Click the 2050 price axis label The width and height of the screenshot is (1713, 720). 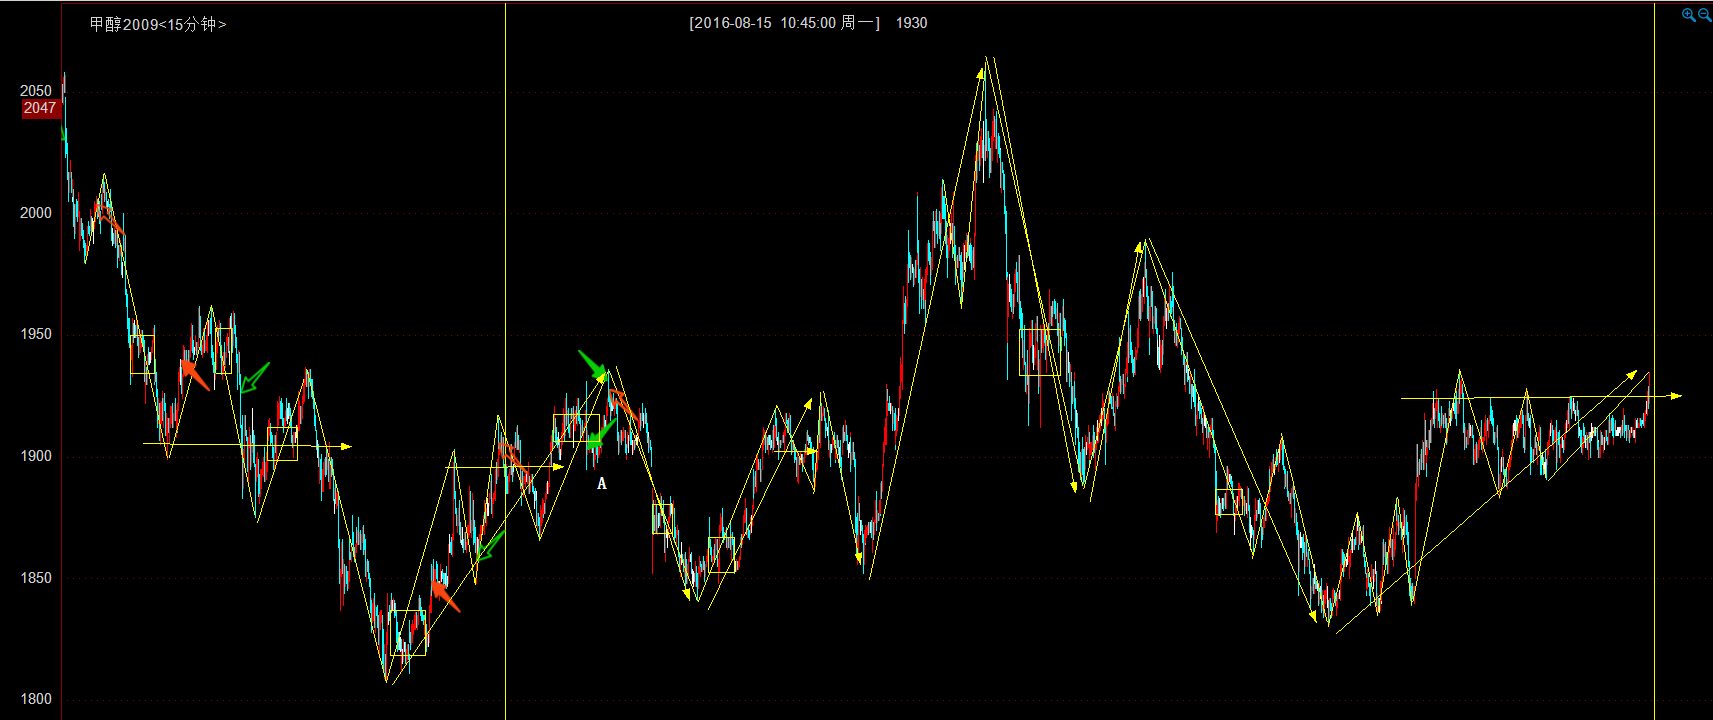[36, 91]
